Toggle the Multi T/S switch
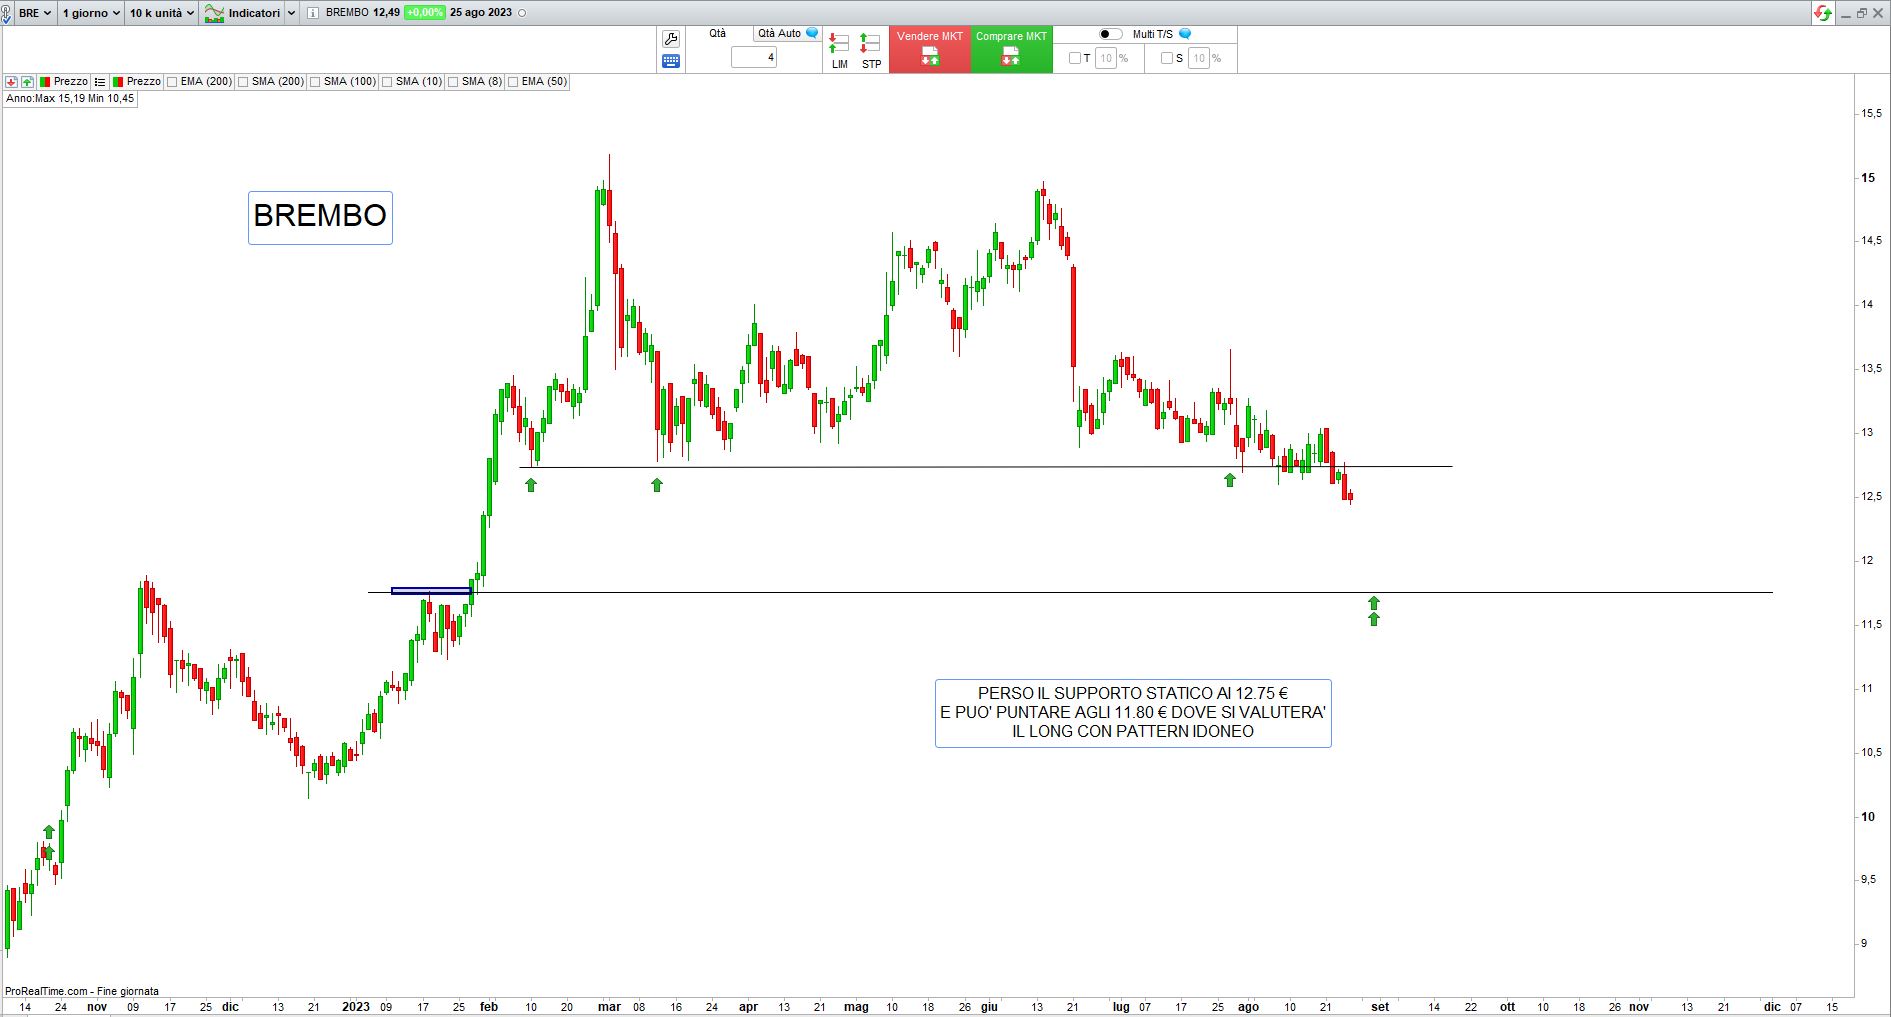 1110,34
